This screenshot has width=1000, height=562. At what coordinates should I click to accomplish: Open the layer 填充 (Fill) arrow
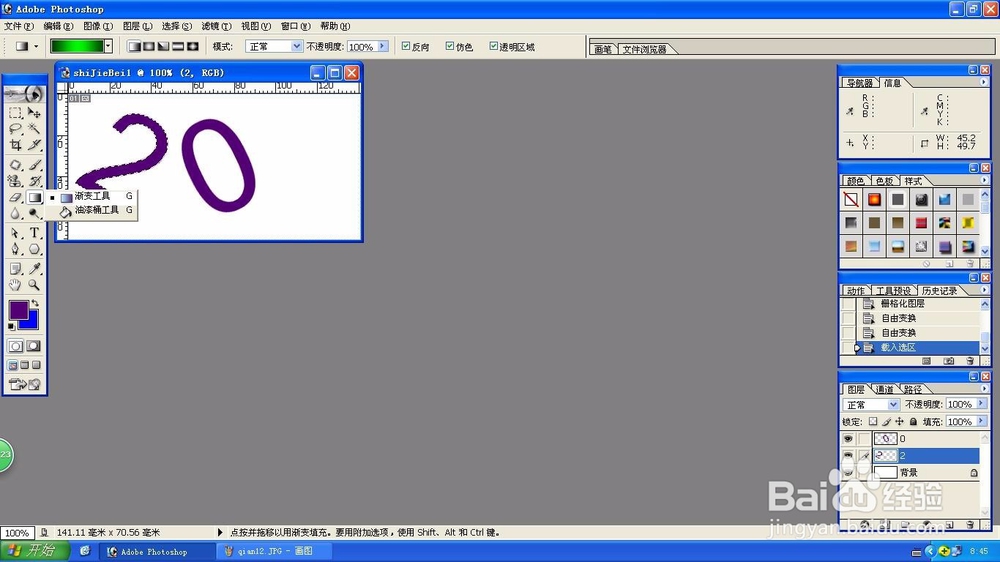click(981, 421)
